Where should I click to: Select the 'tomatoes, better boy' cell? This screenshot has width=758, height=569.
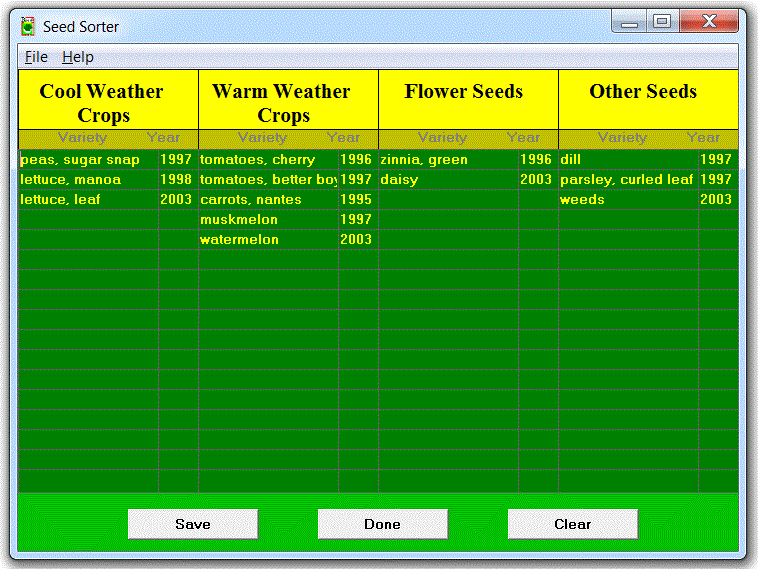tap(268, 179)
